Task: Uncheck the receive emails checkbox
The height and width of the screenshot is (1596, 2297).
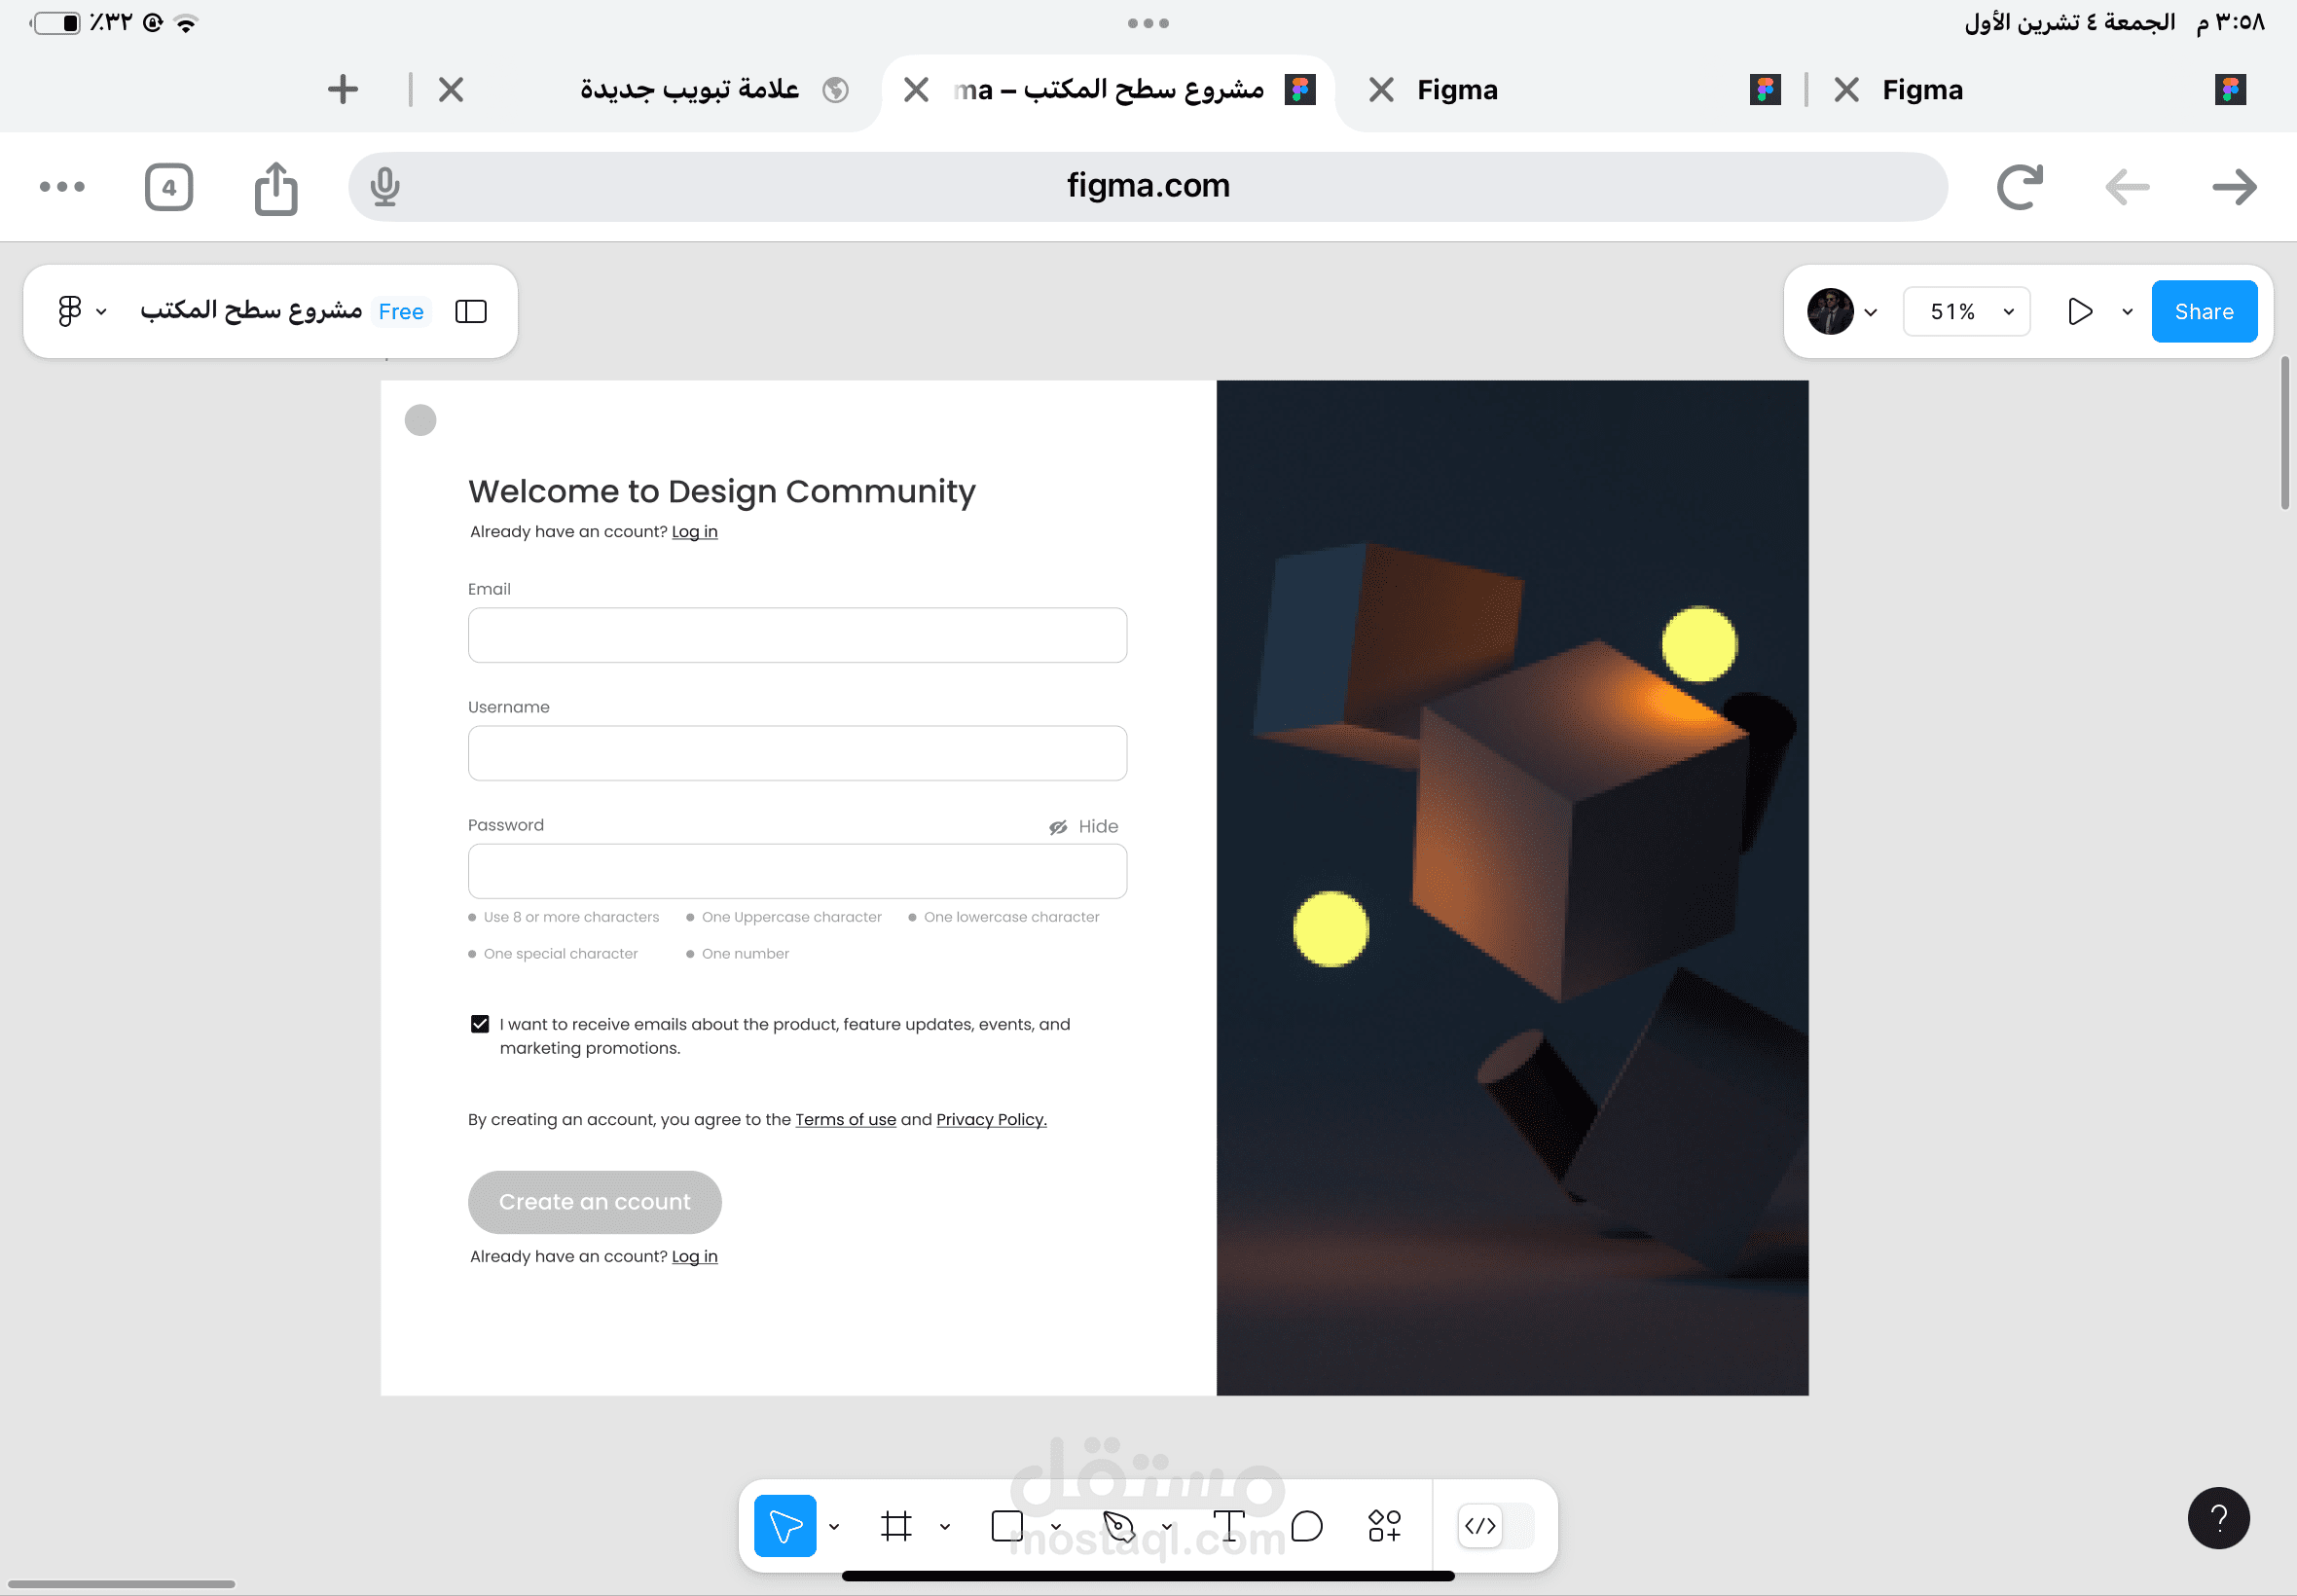Action: coord(480,1024)
